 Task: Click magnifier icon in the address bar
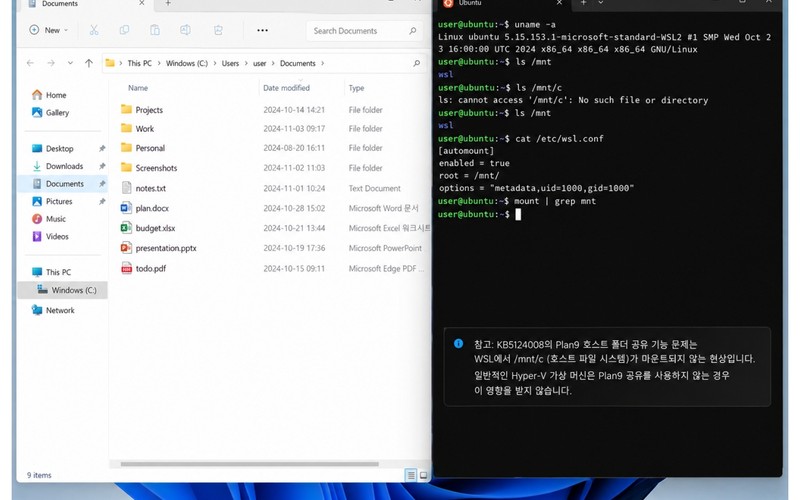pos(416,63)
